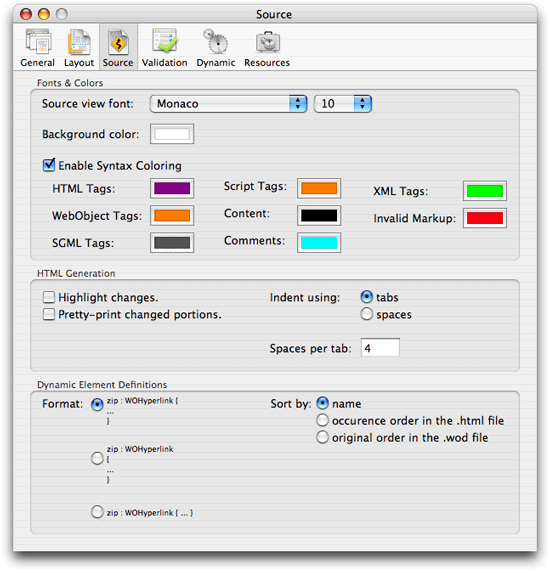Enable Highlight changes checkbox
The width and height of the screenshot is (550, 573).
point(49,297)
